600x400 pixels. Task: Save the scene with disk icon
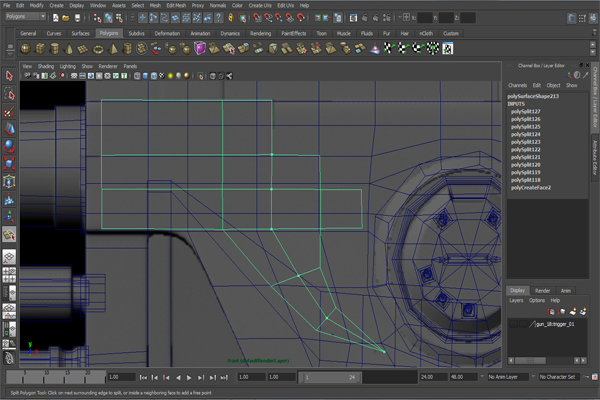pos(77,18)
